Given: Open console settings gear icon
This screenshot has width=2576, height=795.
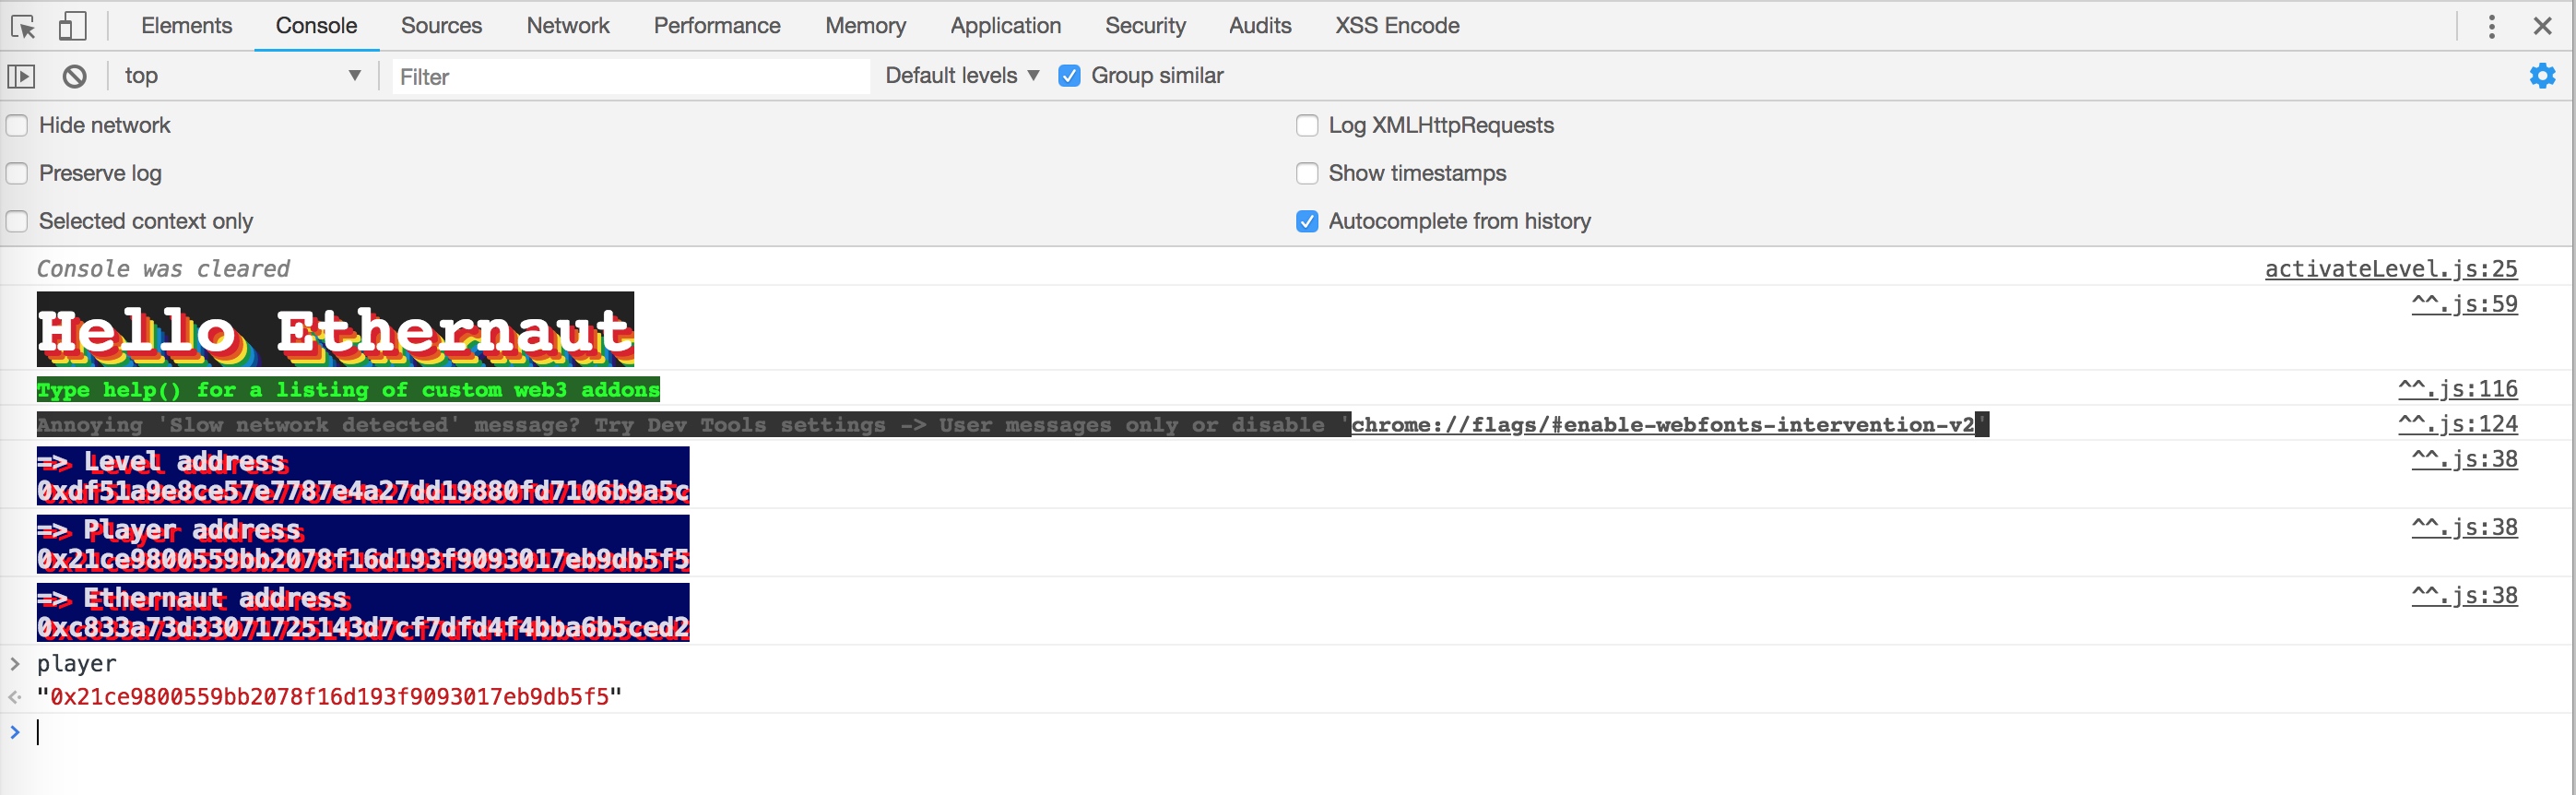Looking at the screenshot, I should point(2542,75).
